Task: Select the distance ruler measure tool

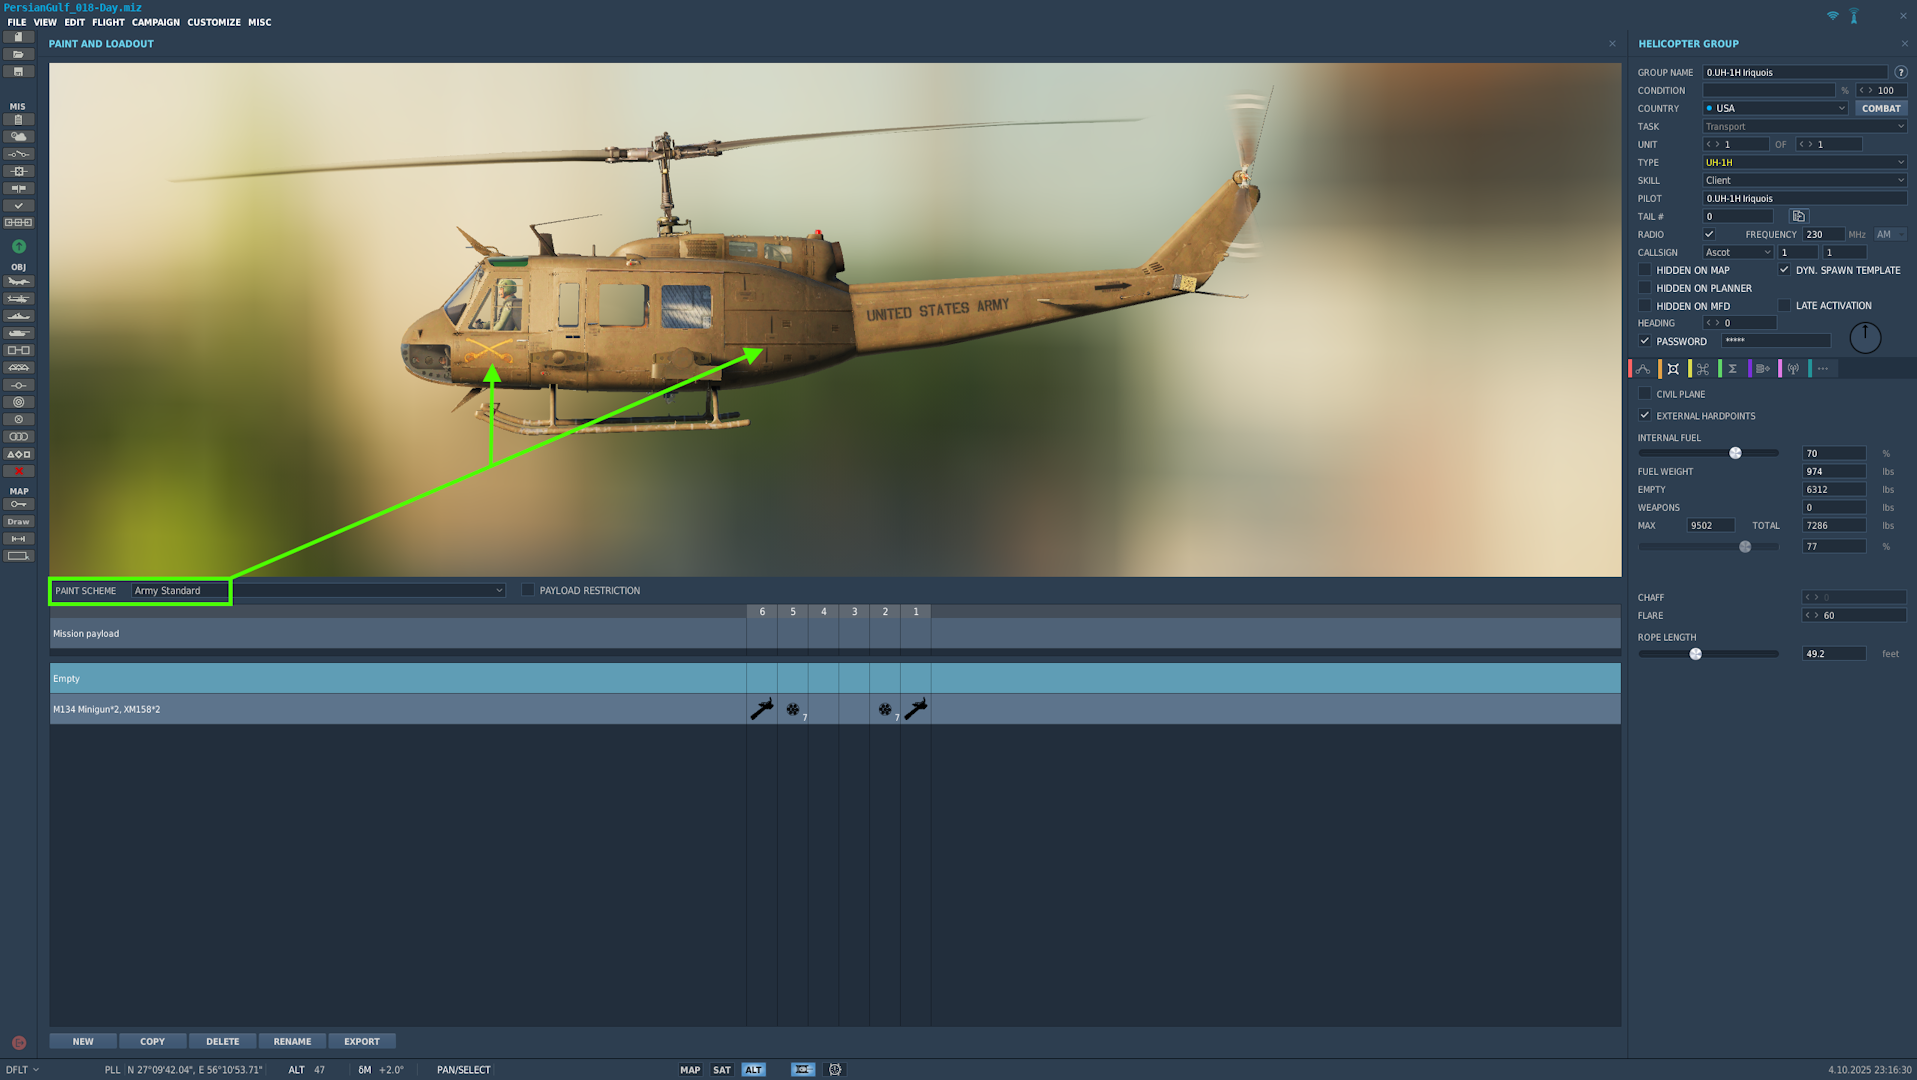Action: point(18,539)
